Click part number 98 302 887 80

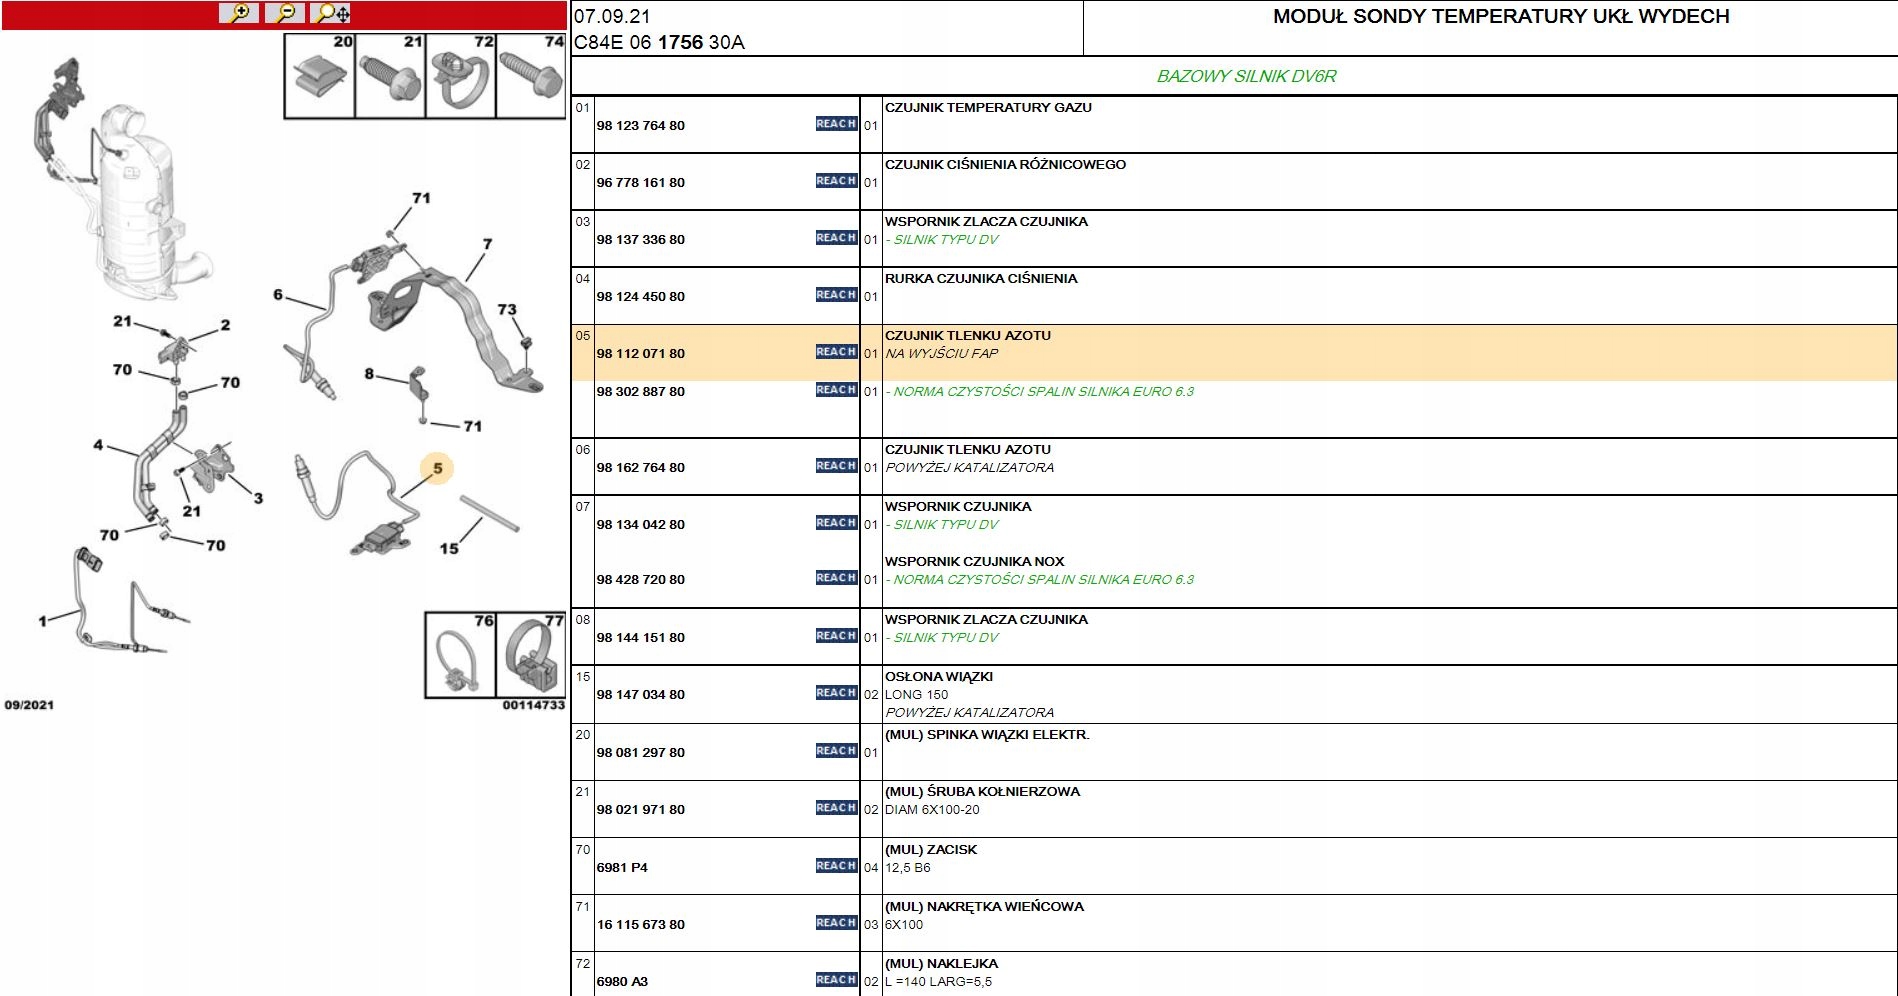point(641,392)
